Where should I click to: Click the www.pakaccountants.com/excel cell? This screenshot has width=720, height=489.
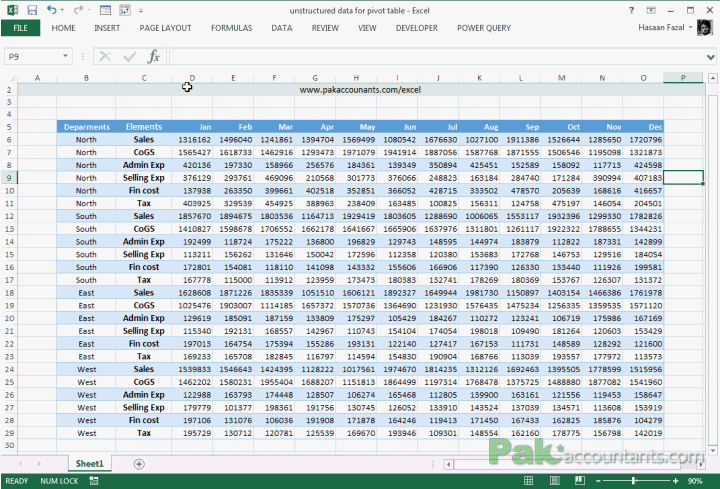pyautogui.click(x=360, y=90)
